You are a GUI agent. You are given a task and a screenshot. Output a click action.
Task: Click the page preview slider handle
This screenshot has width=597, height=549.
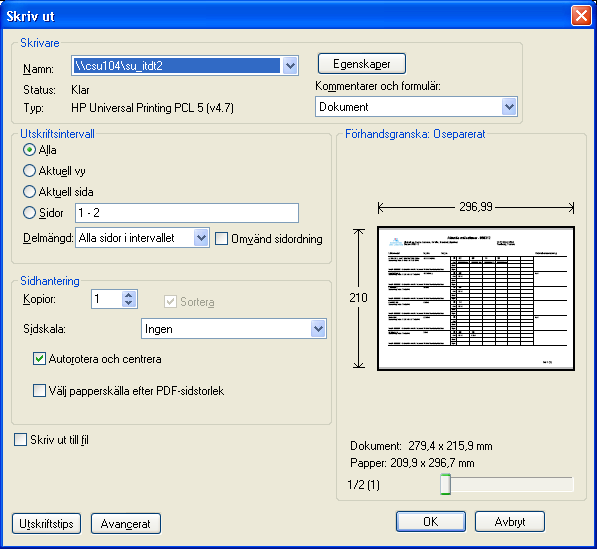pos(445,484)
